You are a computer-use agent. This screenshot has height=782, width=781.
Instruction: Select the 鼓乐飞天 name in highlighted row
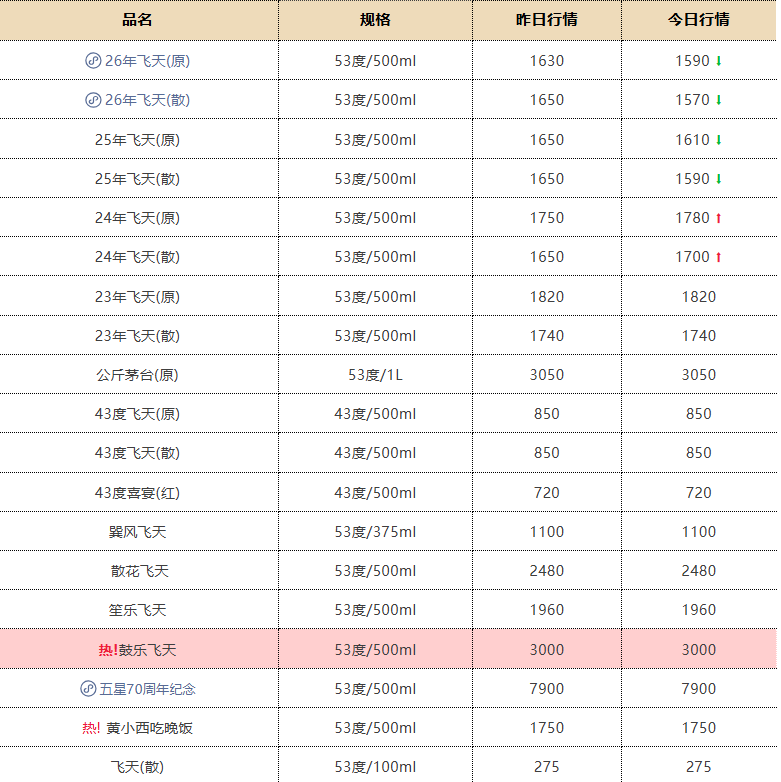tap(148, 650)
